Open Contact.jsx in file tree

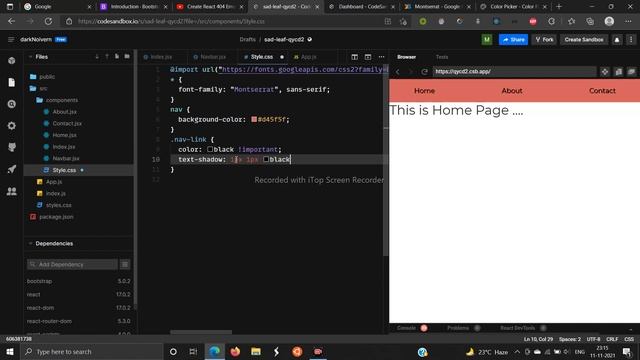pyautogui.click(x=62, y=123)
